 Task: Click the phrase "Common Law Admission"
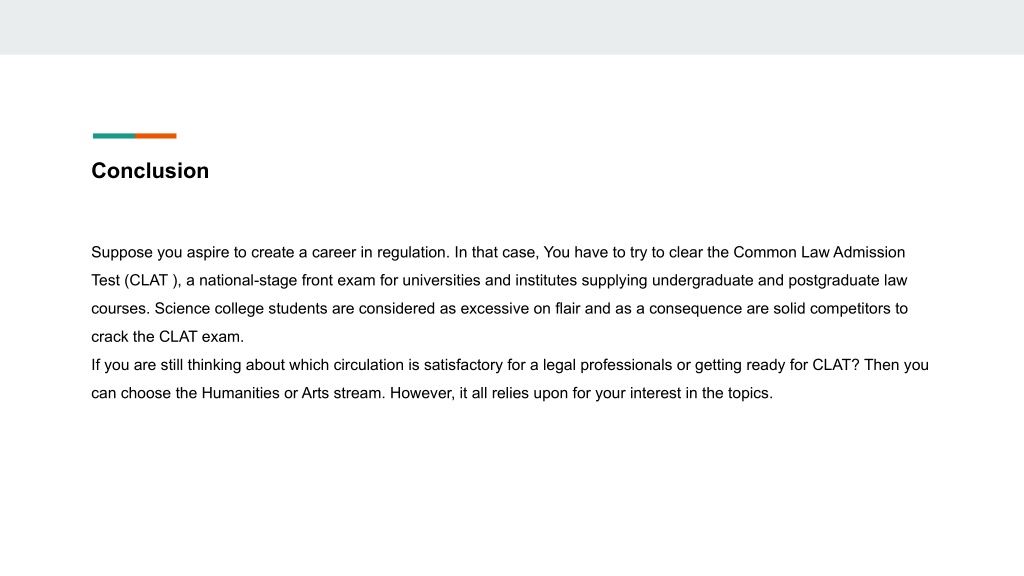point(819,252)
